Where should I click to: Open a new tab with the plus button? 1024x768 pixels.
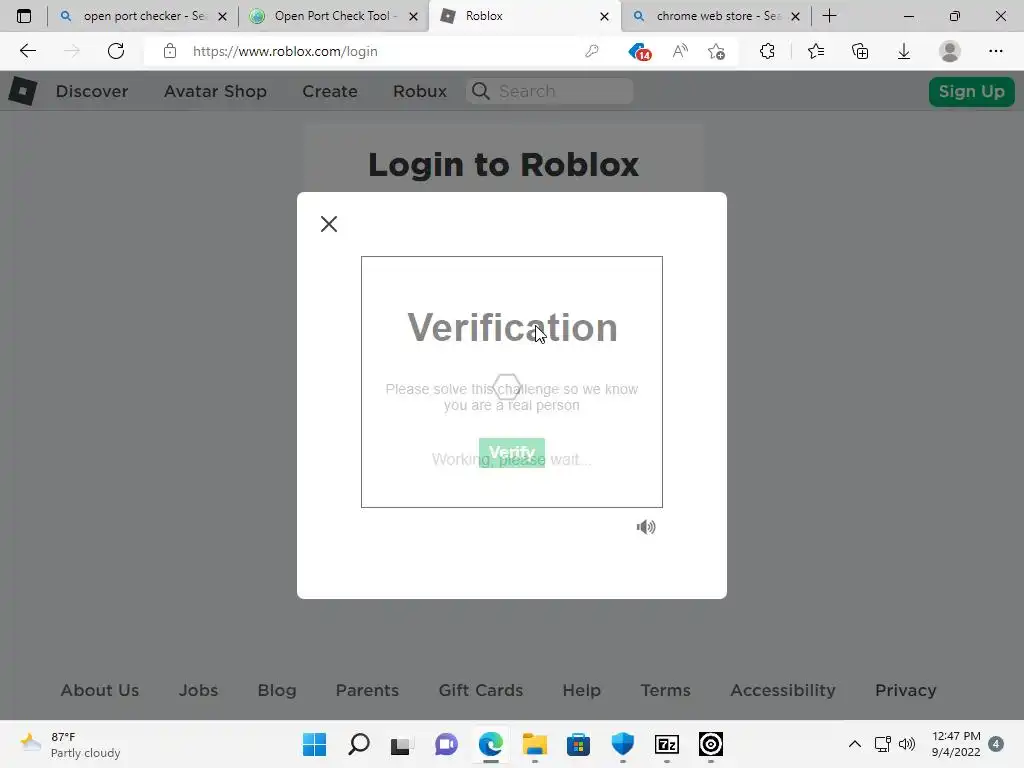[x=829, y=16]
